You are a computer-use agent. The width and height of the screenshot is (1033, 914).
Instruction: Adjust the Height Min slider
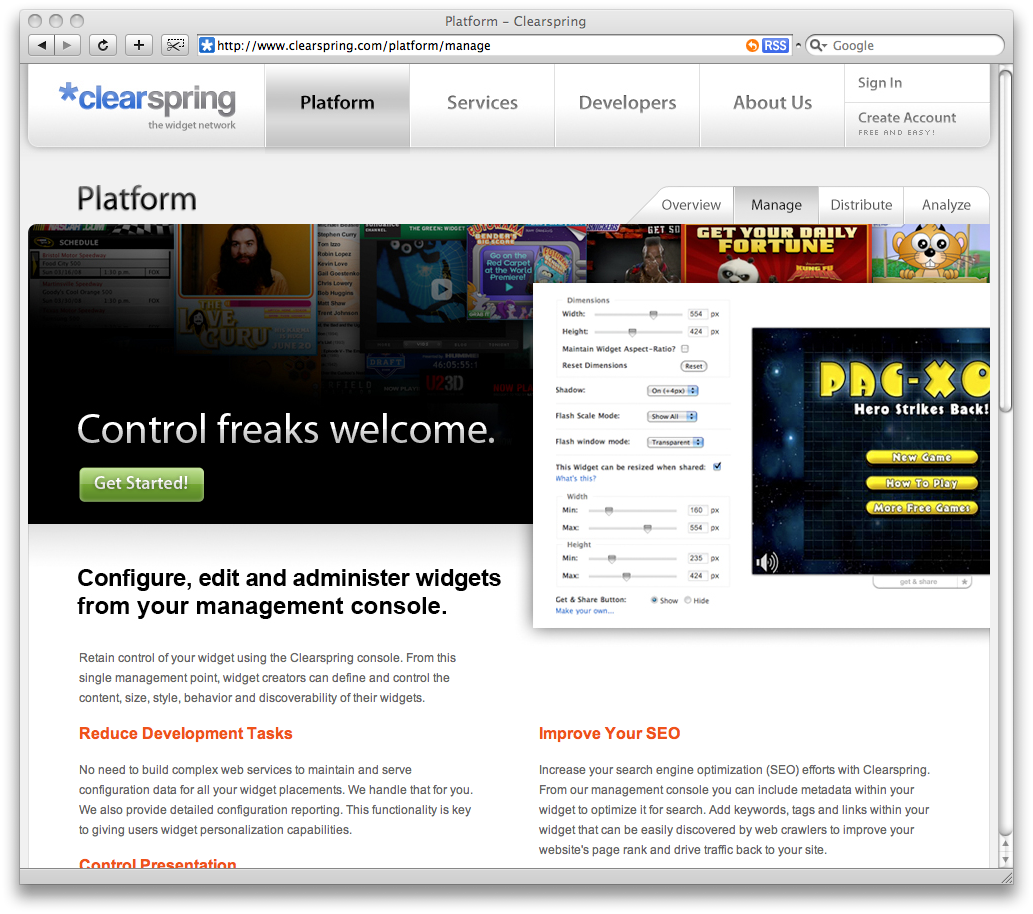pos(612,559)
